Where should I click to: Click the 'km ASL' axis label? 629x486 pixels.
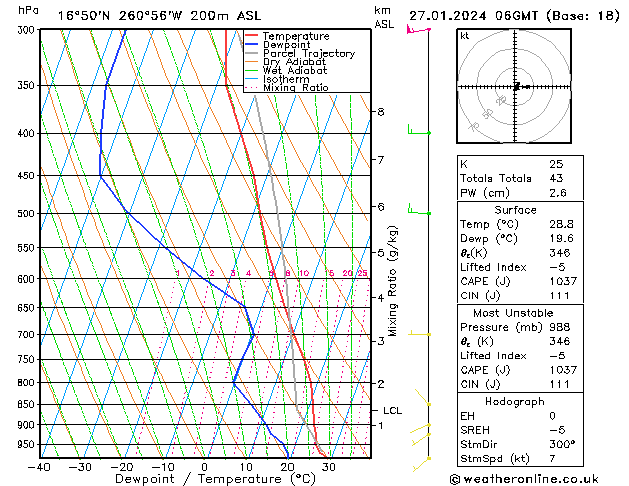click(x=383, y=17)
